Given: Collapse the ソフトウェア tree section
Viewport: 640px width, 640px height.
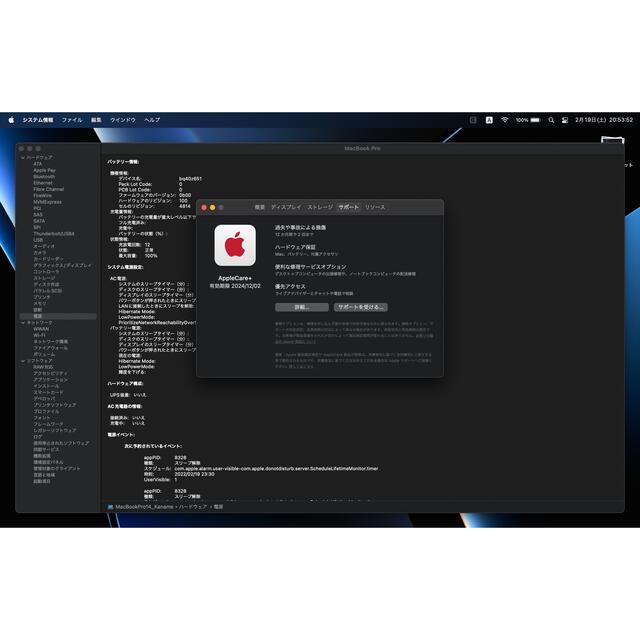Looking at the screenshot, I should point(23,361).
